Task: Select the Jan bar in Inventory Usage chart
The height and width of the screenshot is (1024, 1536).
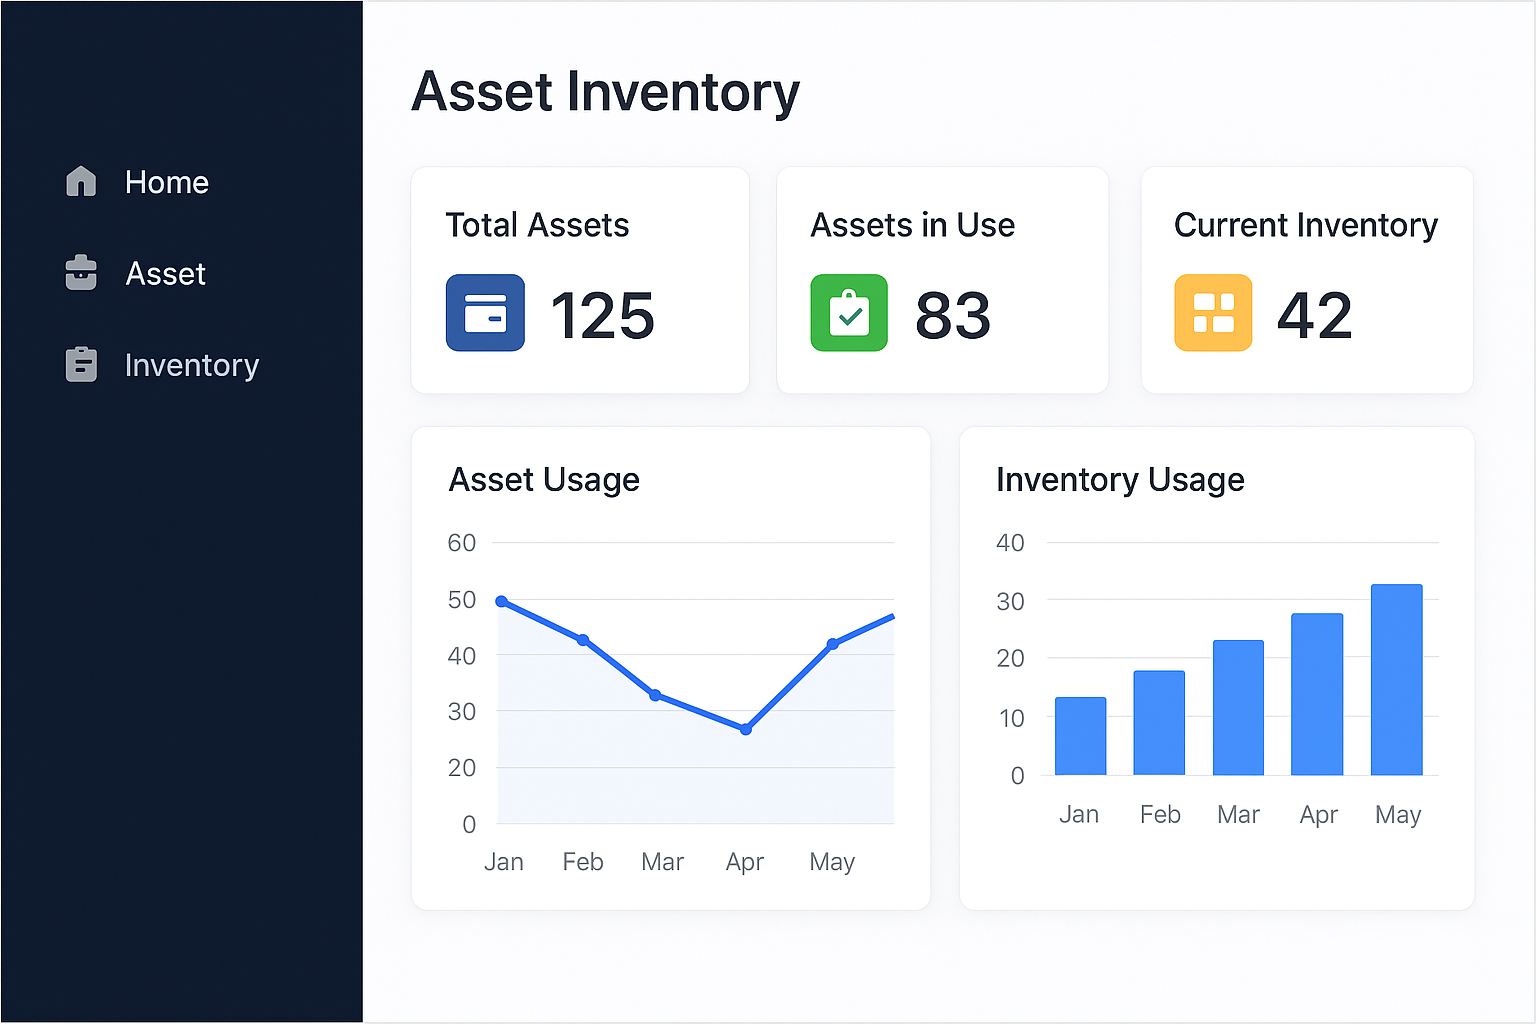Action: 1080,736
